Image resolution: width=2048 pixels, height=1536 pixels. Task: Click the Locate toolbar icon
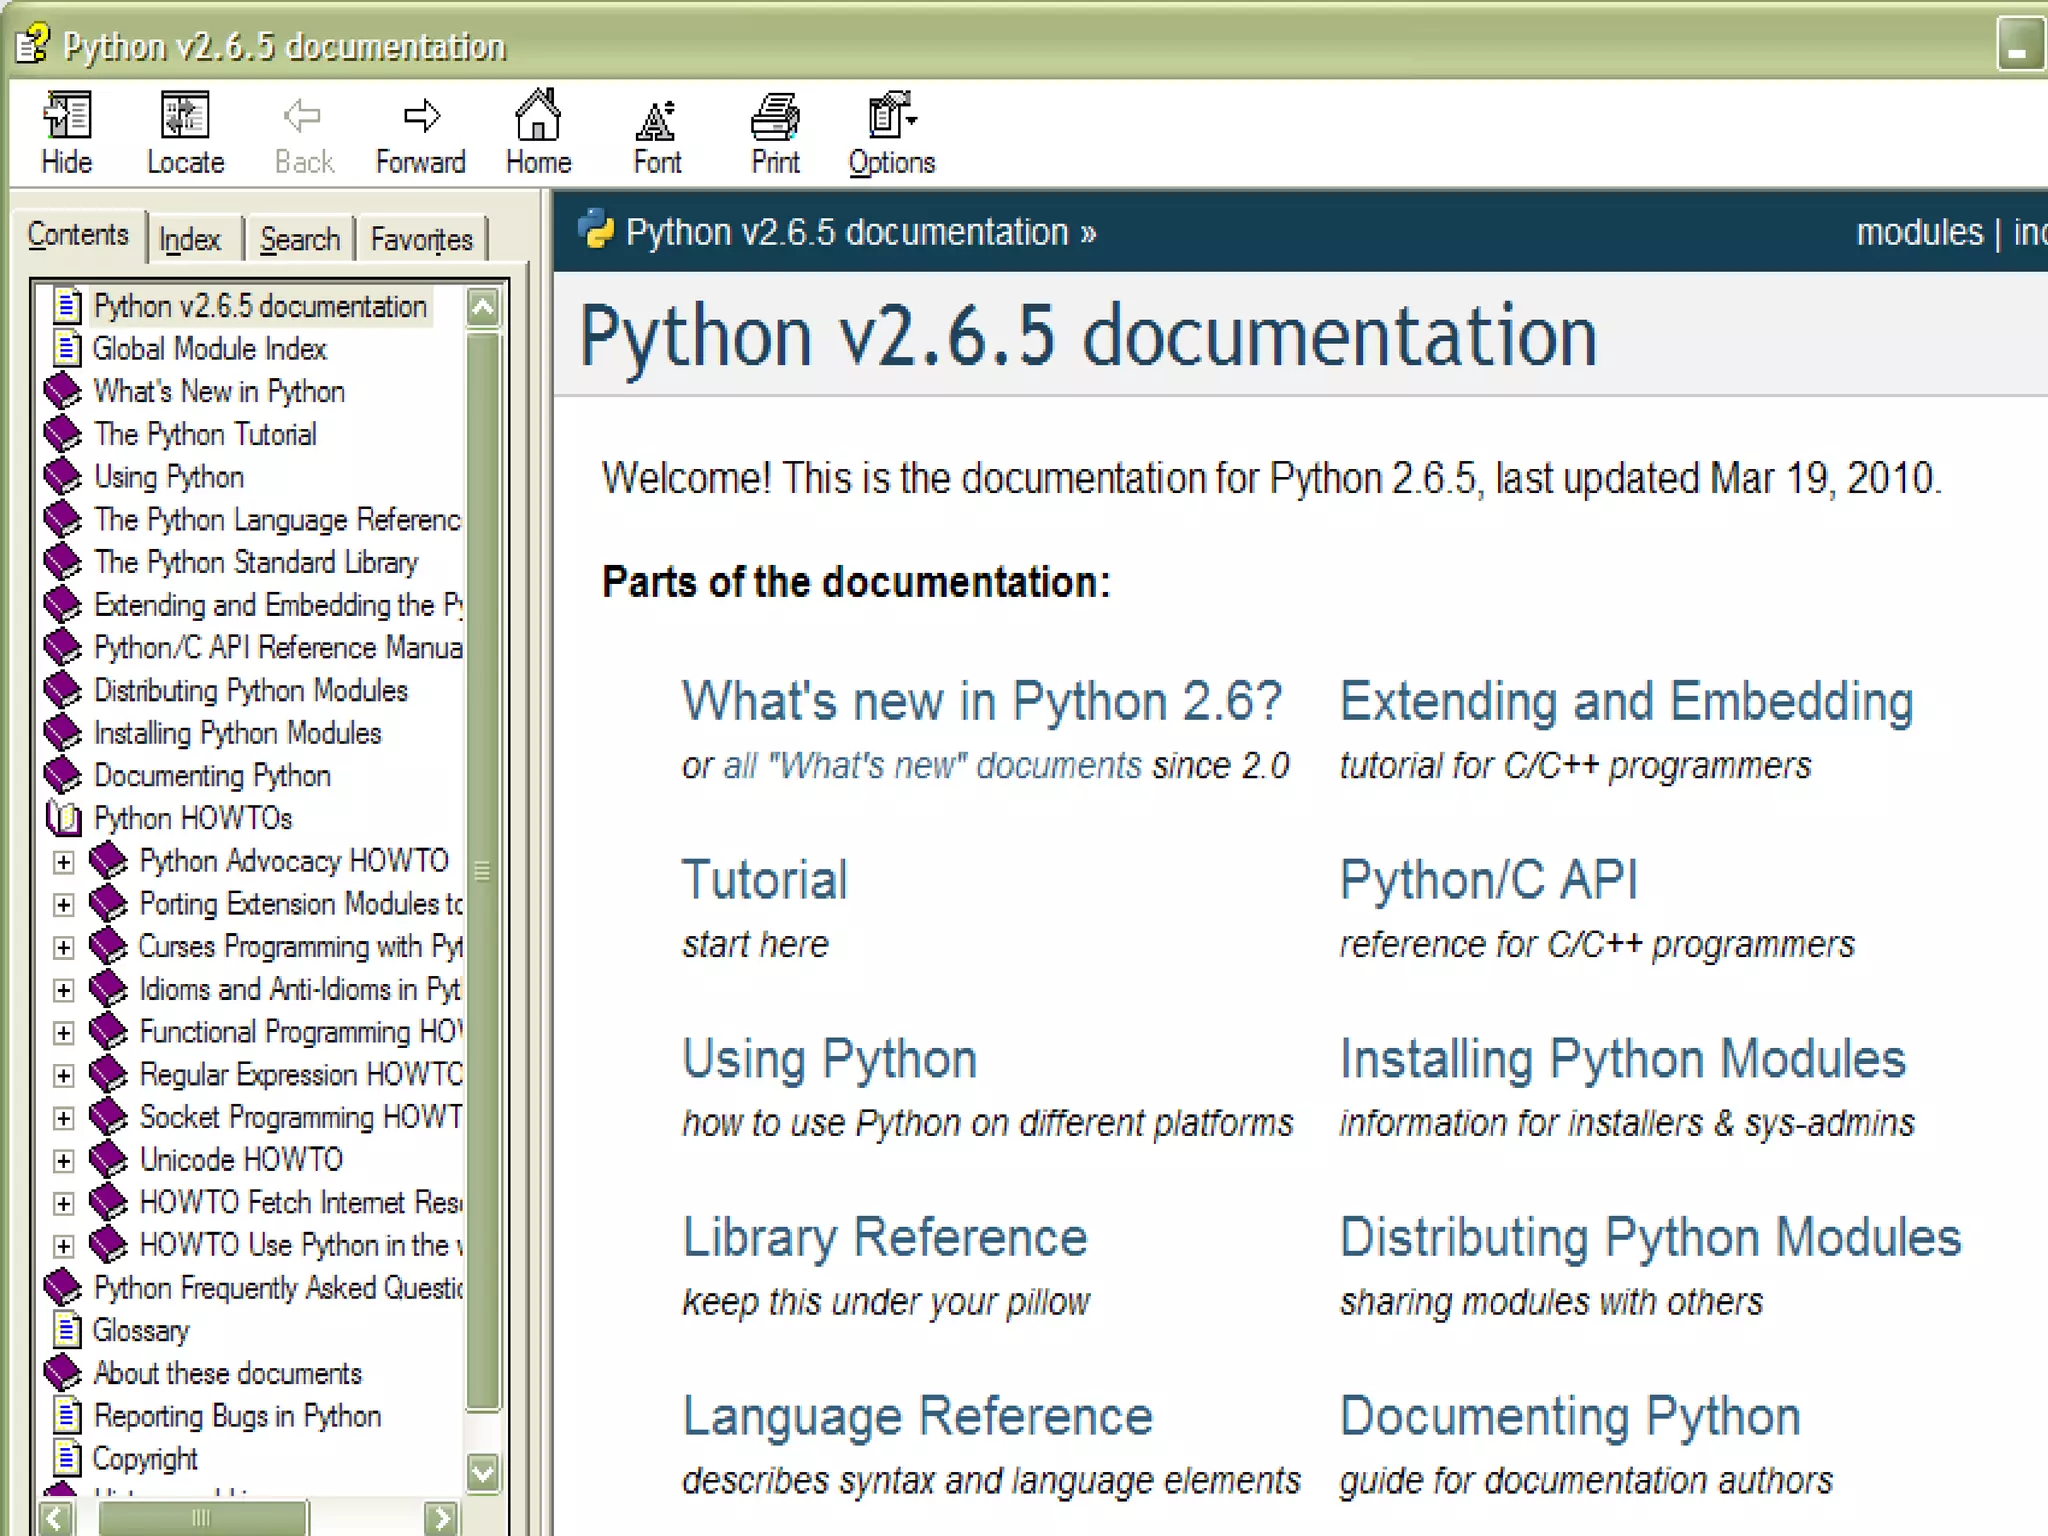[x=185, y=116]
